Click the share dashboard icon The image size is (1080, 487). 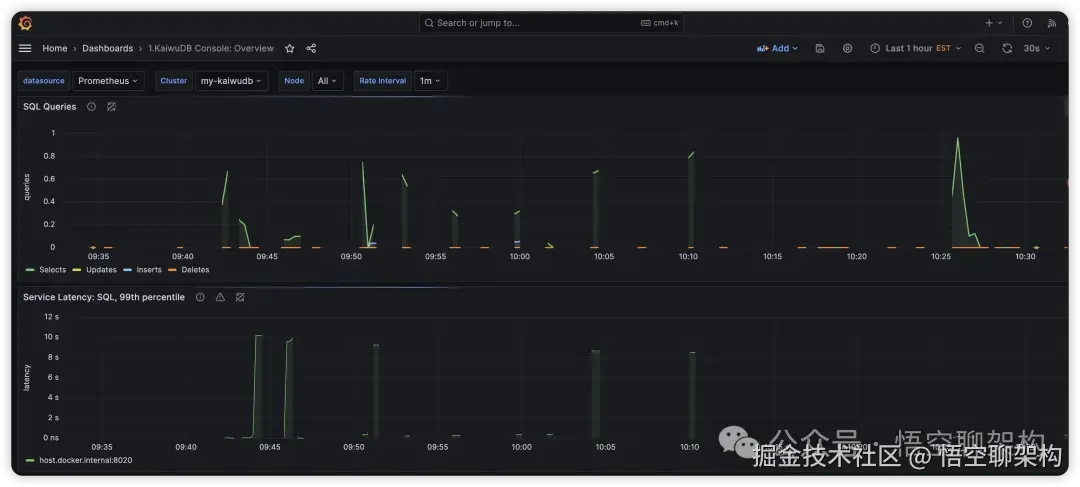coord(311,48)
